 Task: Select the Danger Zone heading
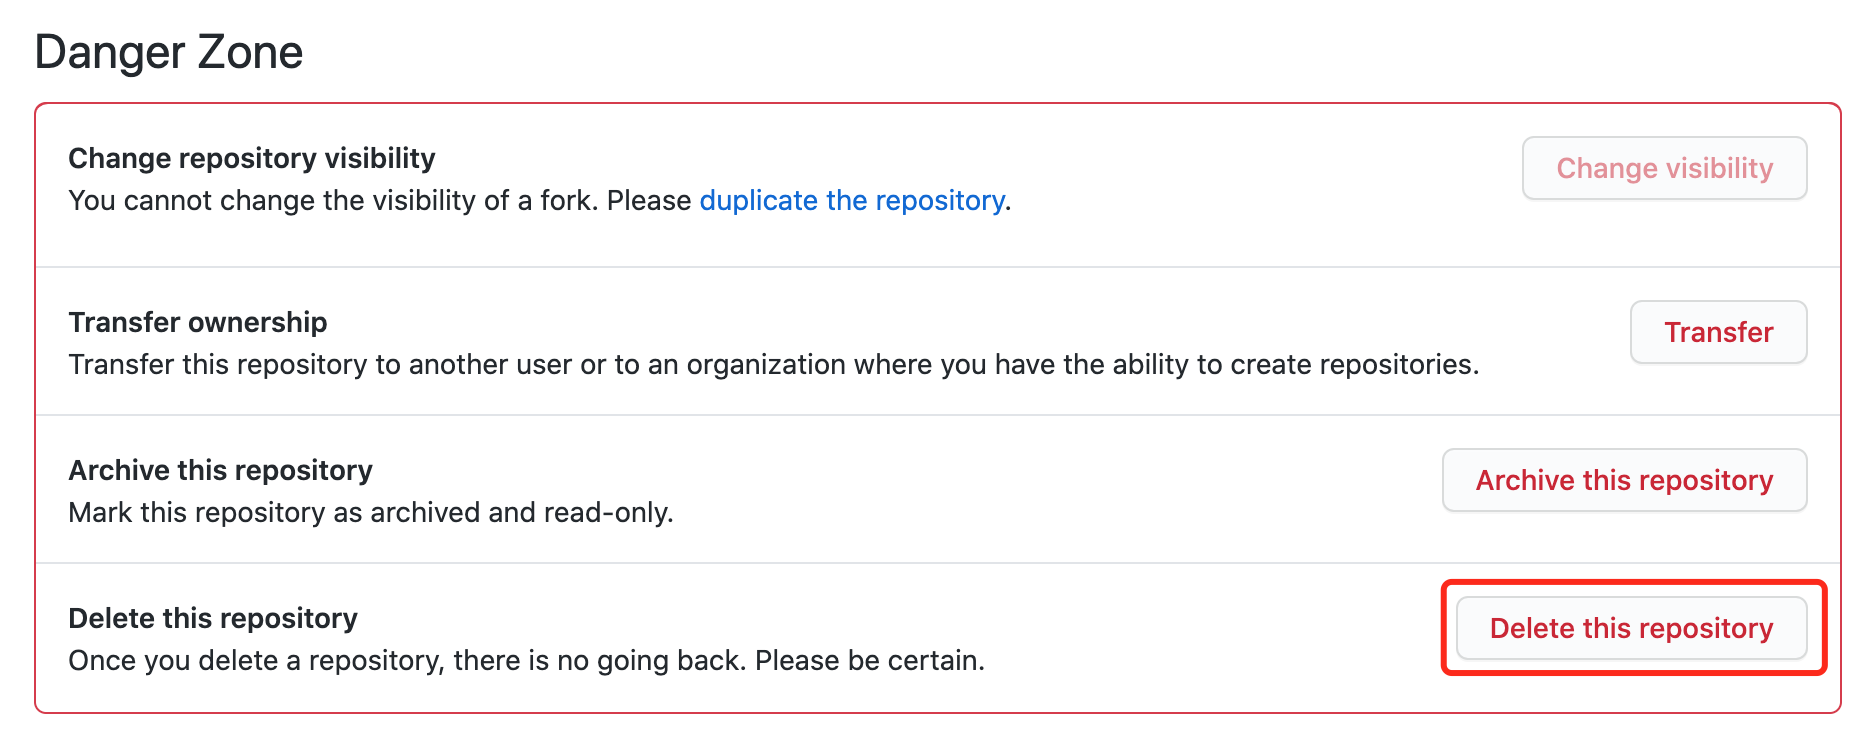click(x=169, y=52)
